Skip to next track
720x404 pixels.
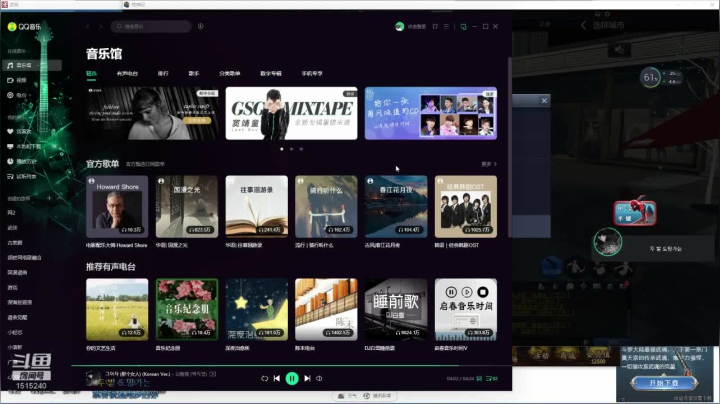click(x=307, y=378)
